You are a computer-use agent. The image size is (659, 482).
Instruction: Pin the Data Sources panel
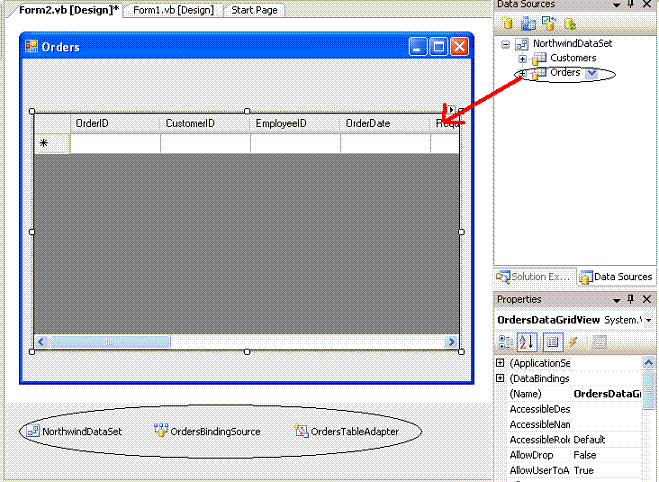[x=630, y=4]
